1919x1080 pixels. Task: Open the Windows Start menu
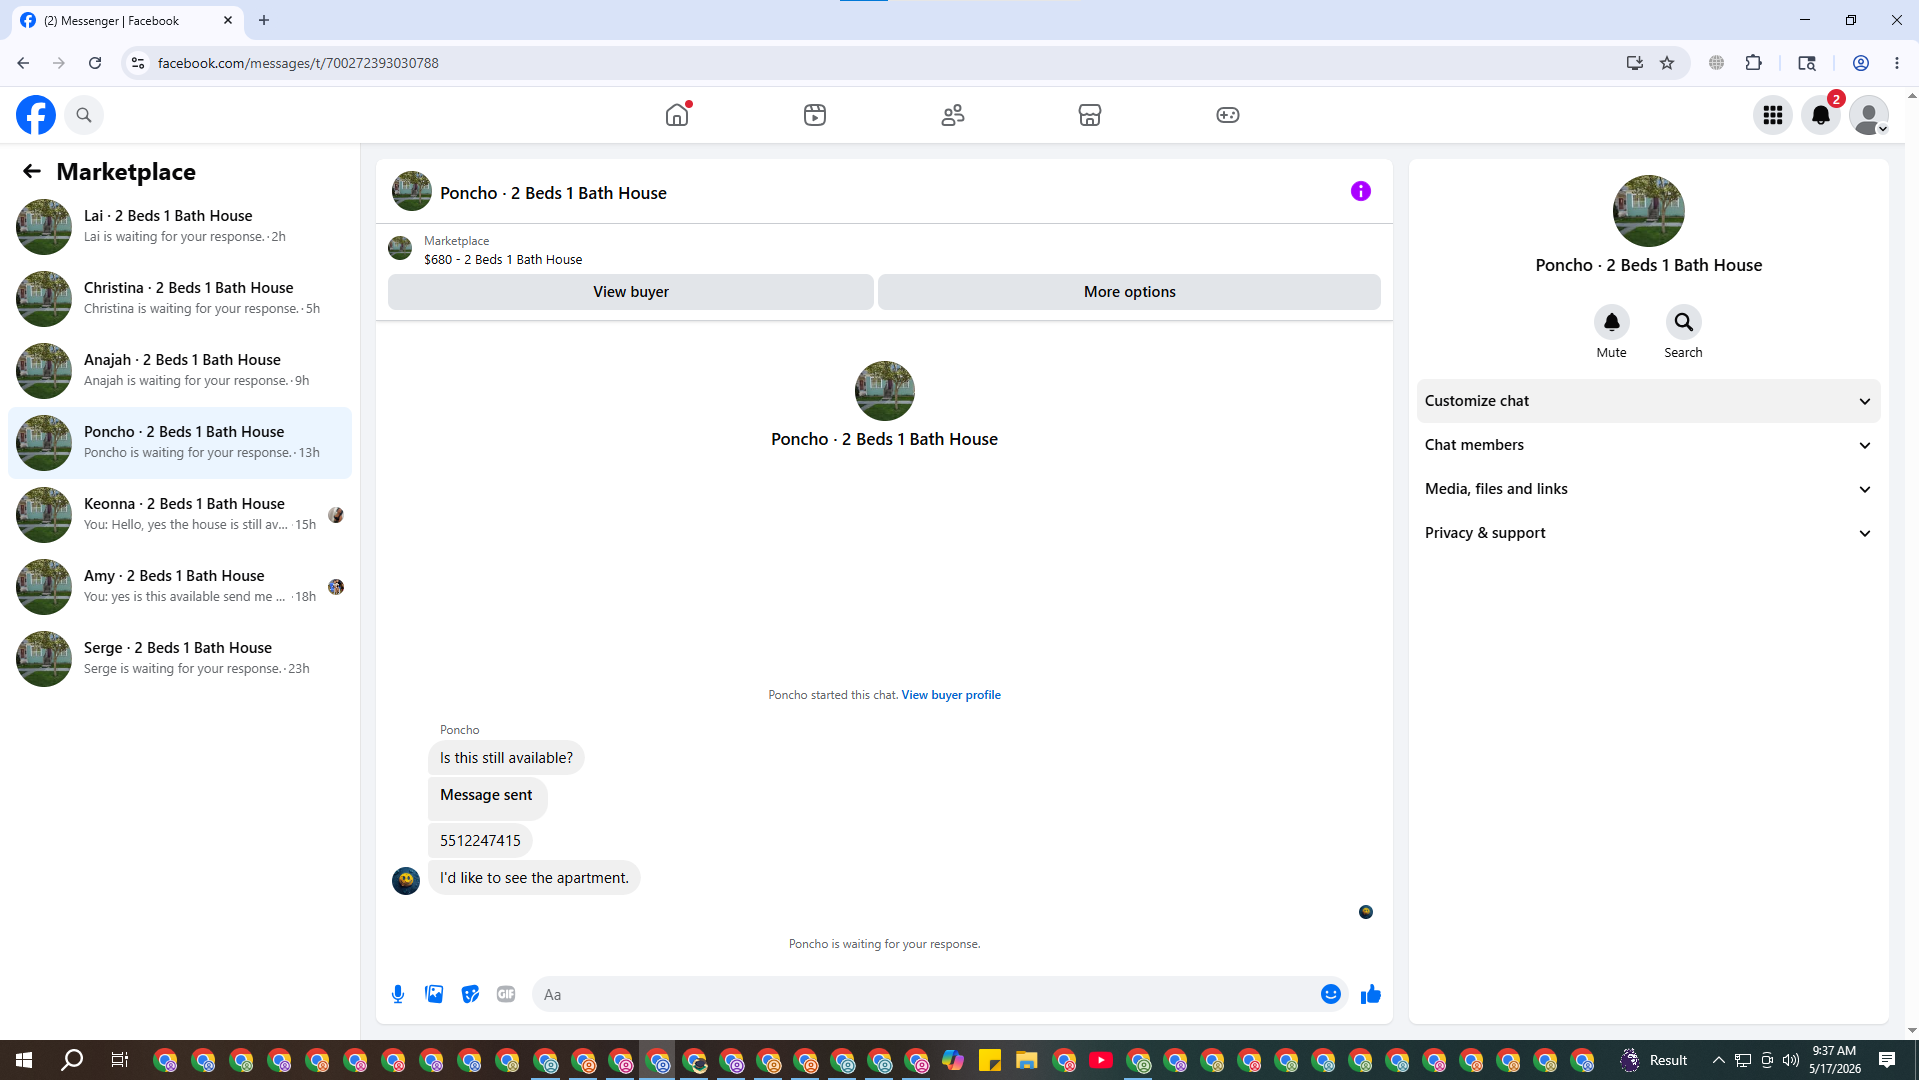click(24, 1060)
